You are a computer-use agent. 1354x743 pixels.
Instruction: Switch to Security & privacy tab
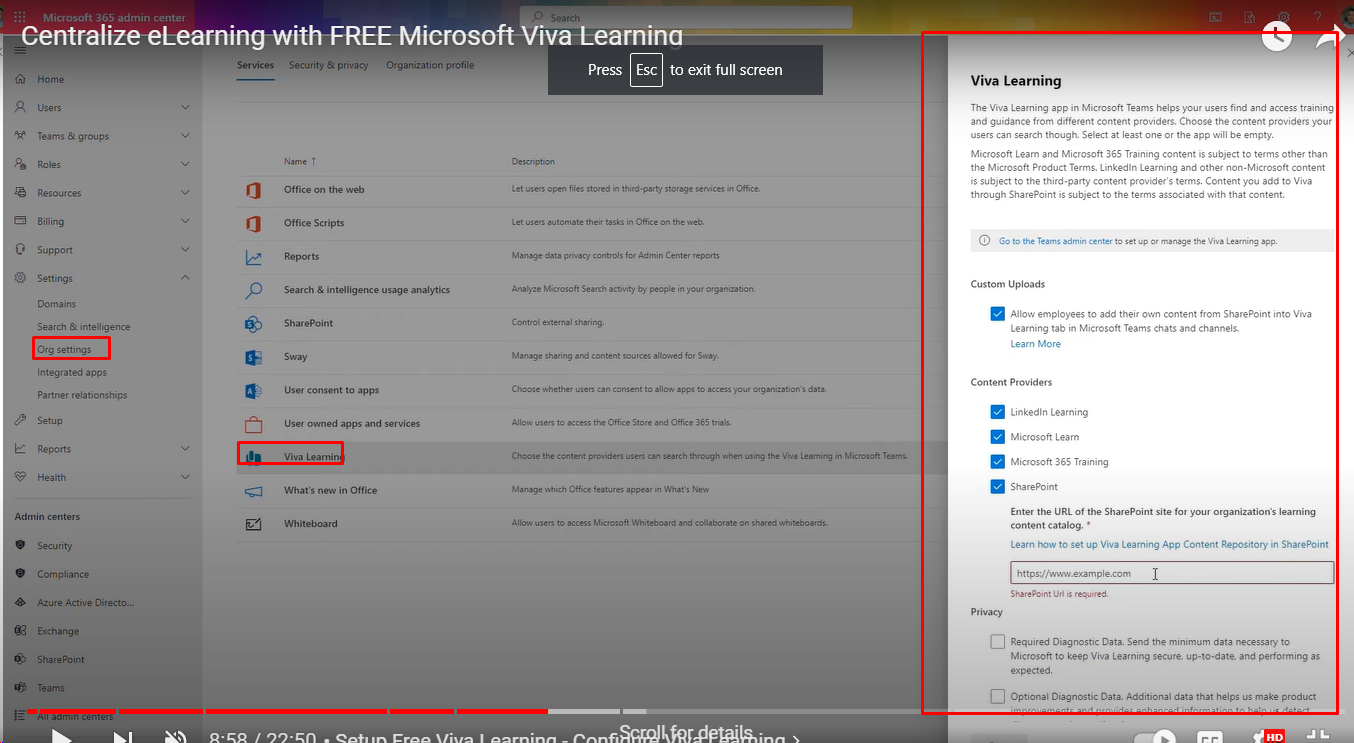coord(329,65)
